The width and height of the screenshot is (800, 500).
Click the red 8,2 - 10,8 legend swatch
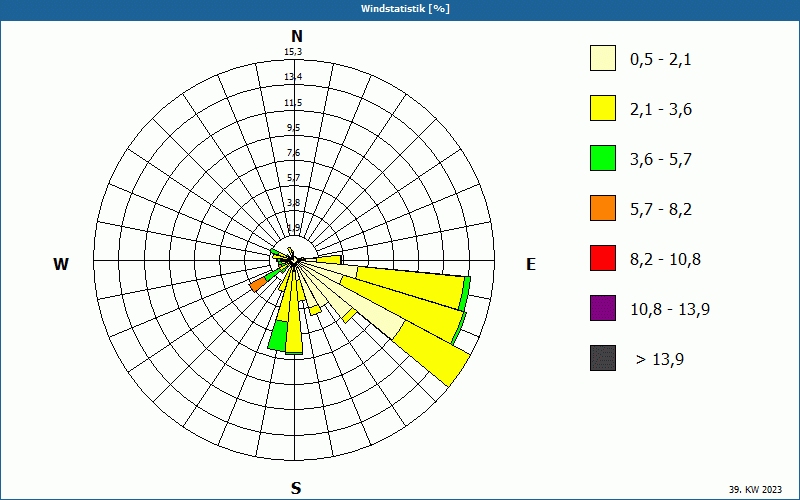pos(603,258)
